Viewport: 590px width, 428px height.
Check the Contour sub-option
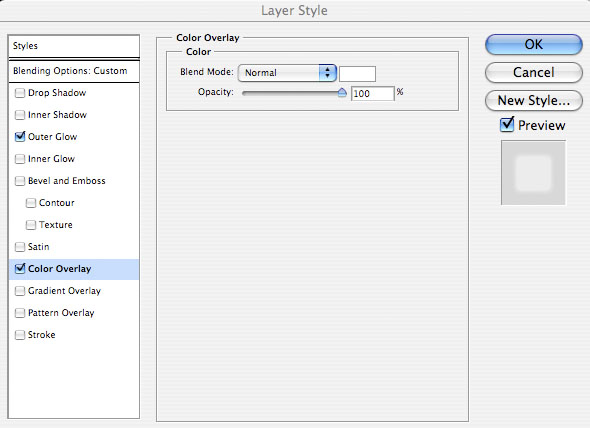click(30, 203)
